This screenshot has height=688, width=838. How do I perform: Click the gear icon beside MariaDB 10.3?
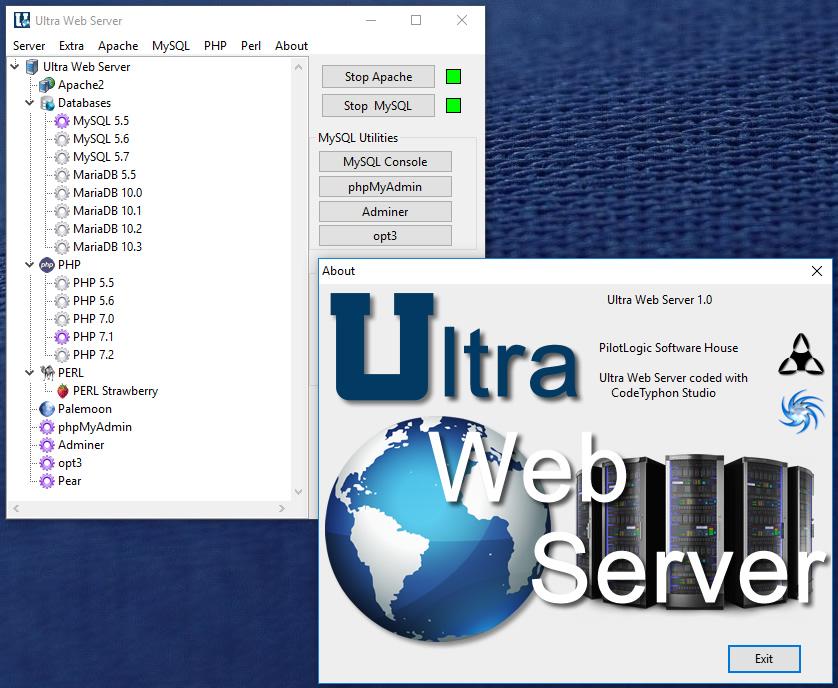click(62, 247)
